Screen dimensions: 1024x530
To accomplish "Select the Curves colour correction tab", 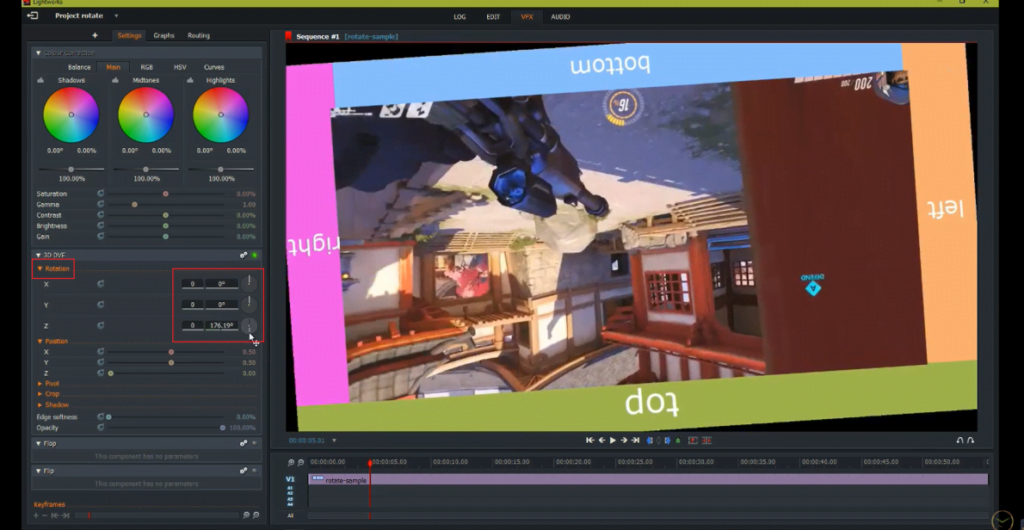I will pyautogui.click(x=214, y=67).
